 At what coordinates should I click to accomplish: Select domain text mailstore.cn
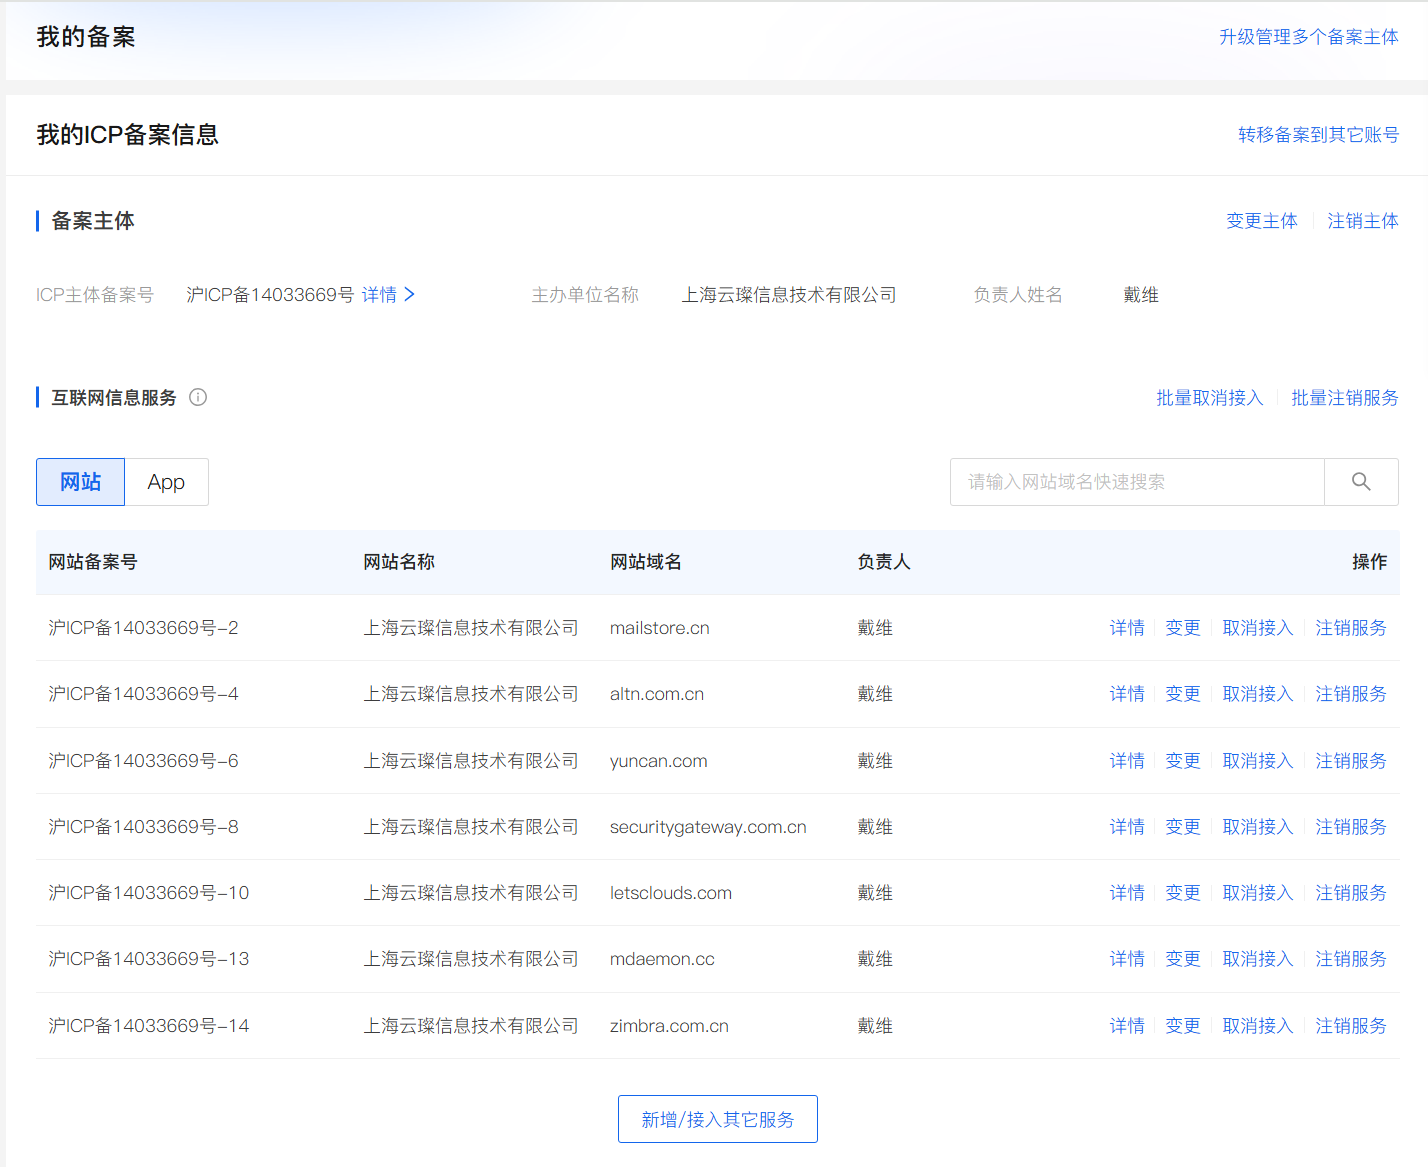coord(660,628)
